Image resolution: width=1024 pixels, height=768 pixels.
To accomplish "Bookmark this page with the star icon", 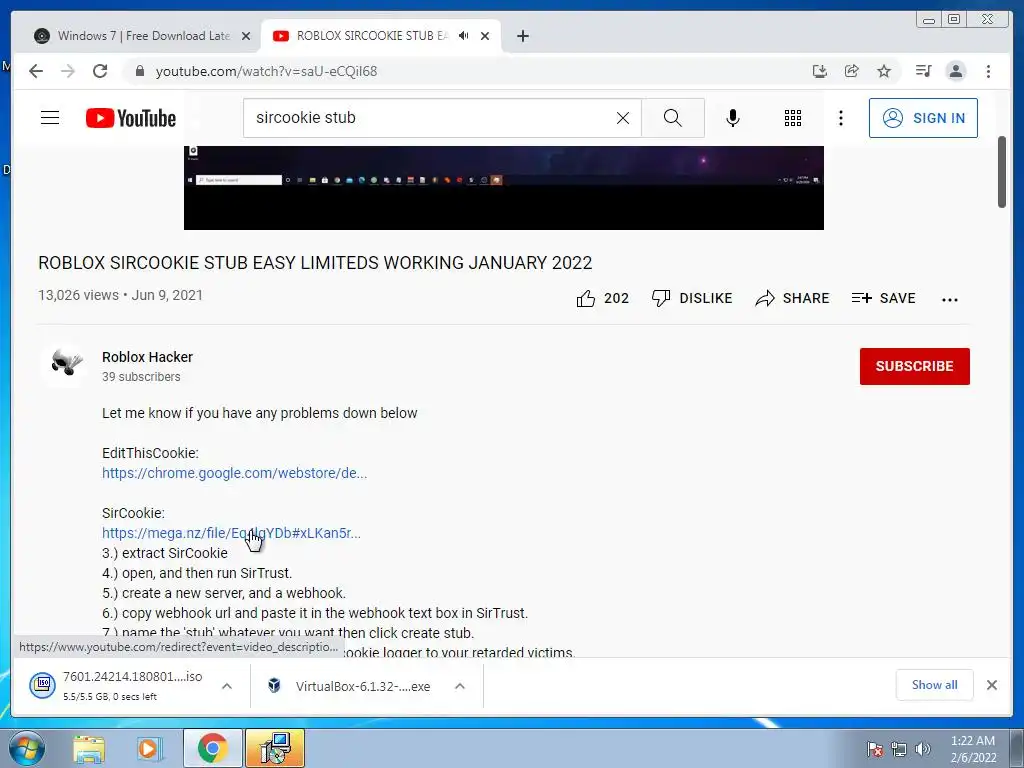I will (x=884, y=71).
